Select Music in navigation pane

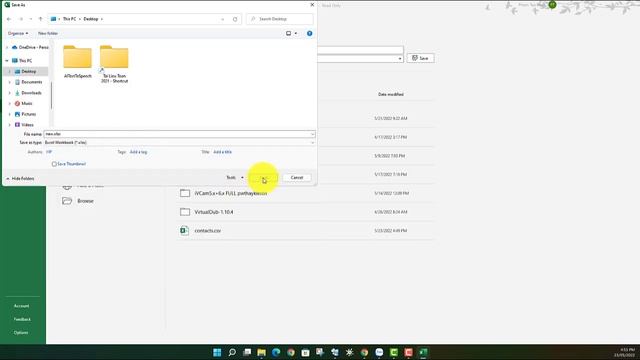click(24, 103)
